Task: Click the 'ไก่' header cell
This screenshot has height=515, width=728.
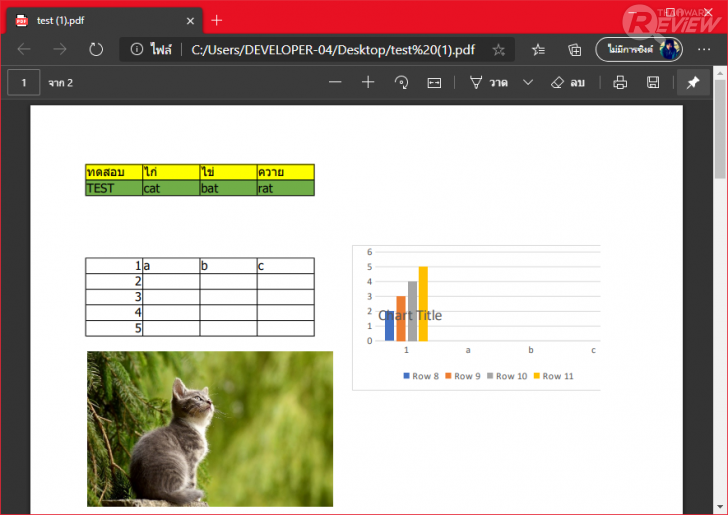Action: (x=171, y=172)
